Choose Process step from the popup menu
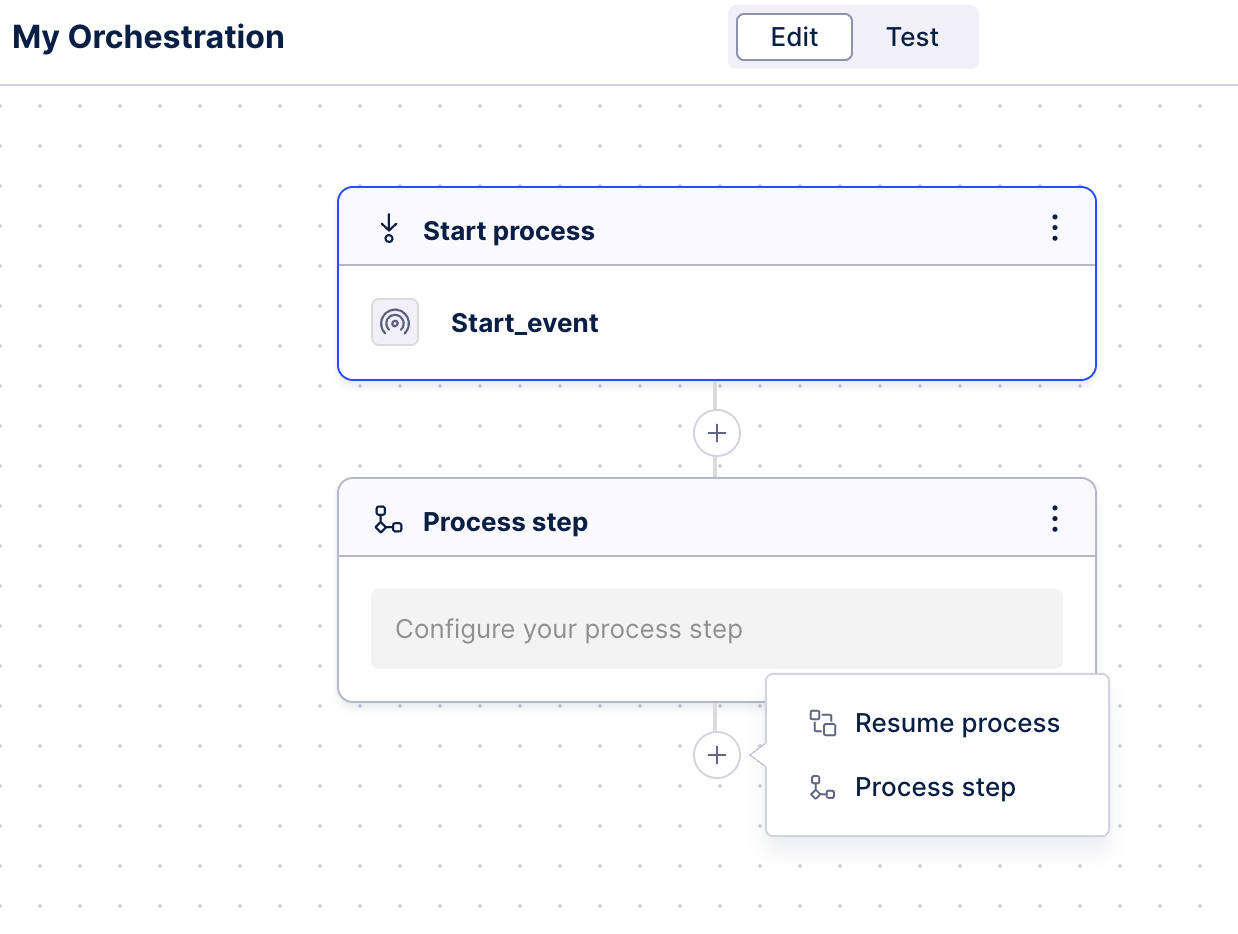Image resolution: width=1238 pixels, height=934 pixels. pos(935,788)
